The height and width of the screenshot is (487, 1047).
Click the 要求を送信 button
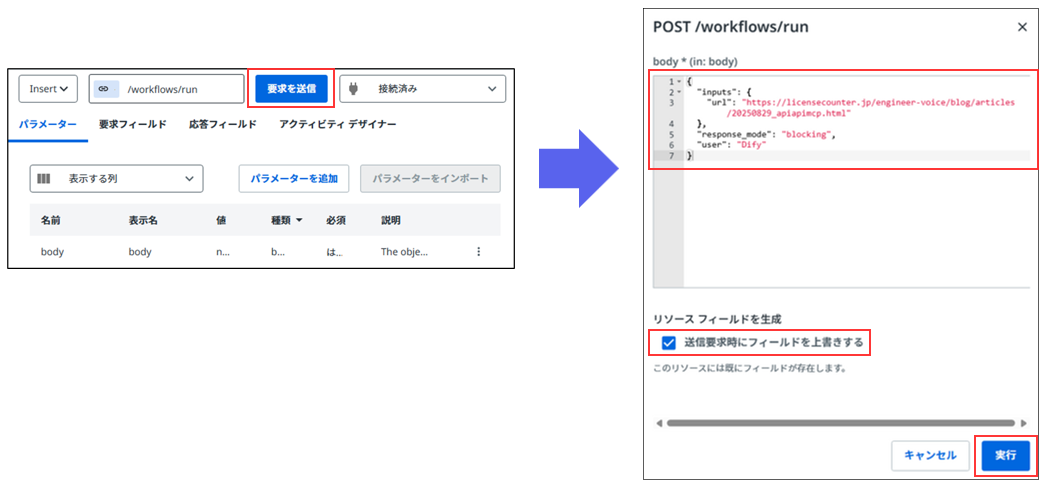(290, 89)
